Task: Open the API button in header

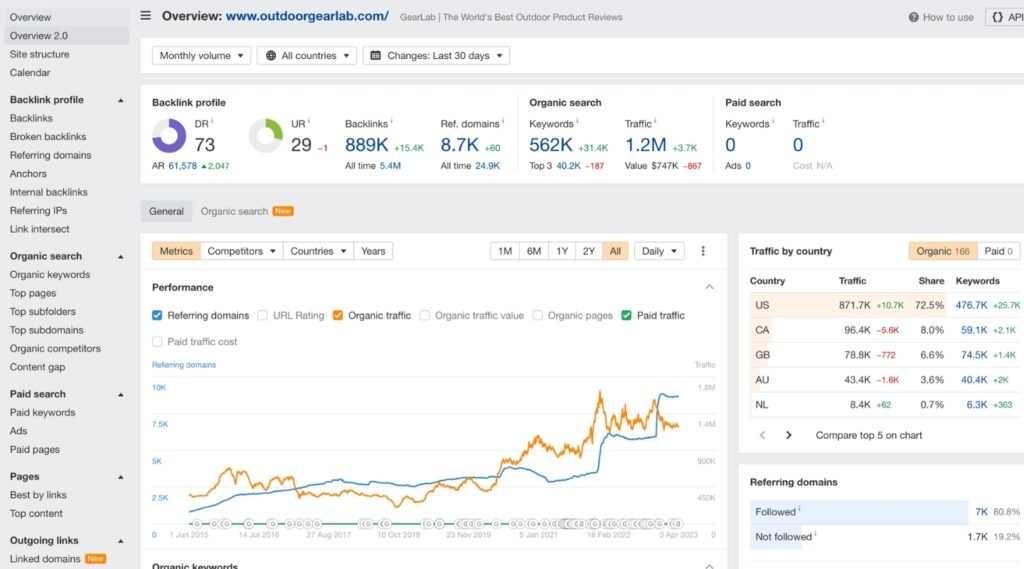Action: (x=1003, y=17)
